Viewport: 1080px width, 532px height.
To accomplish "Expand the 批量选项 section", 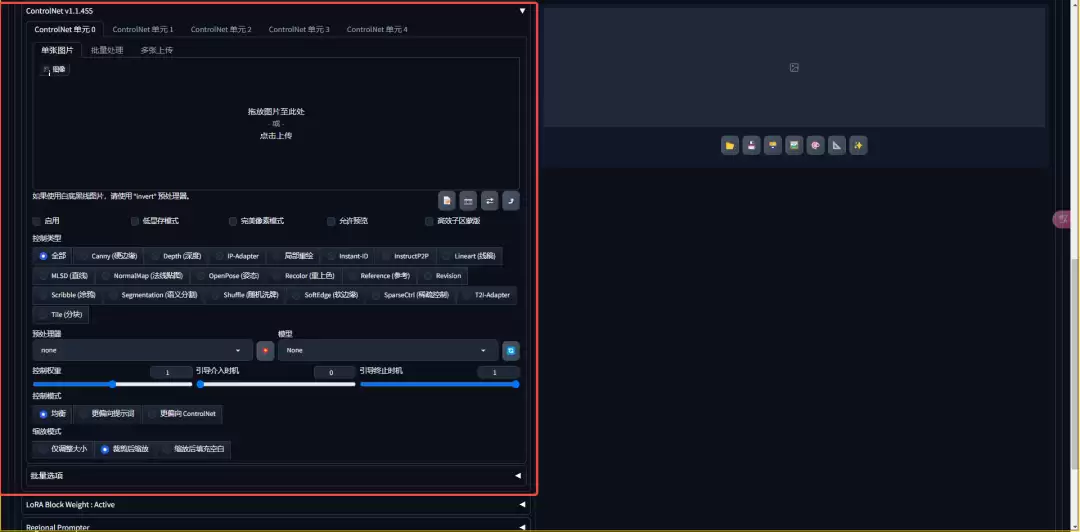I will [x=276, y=475].
